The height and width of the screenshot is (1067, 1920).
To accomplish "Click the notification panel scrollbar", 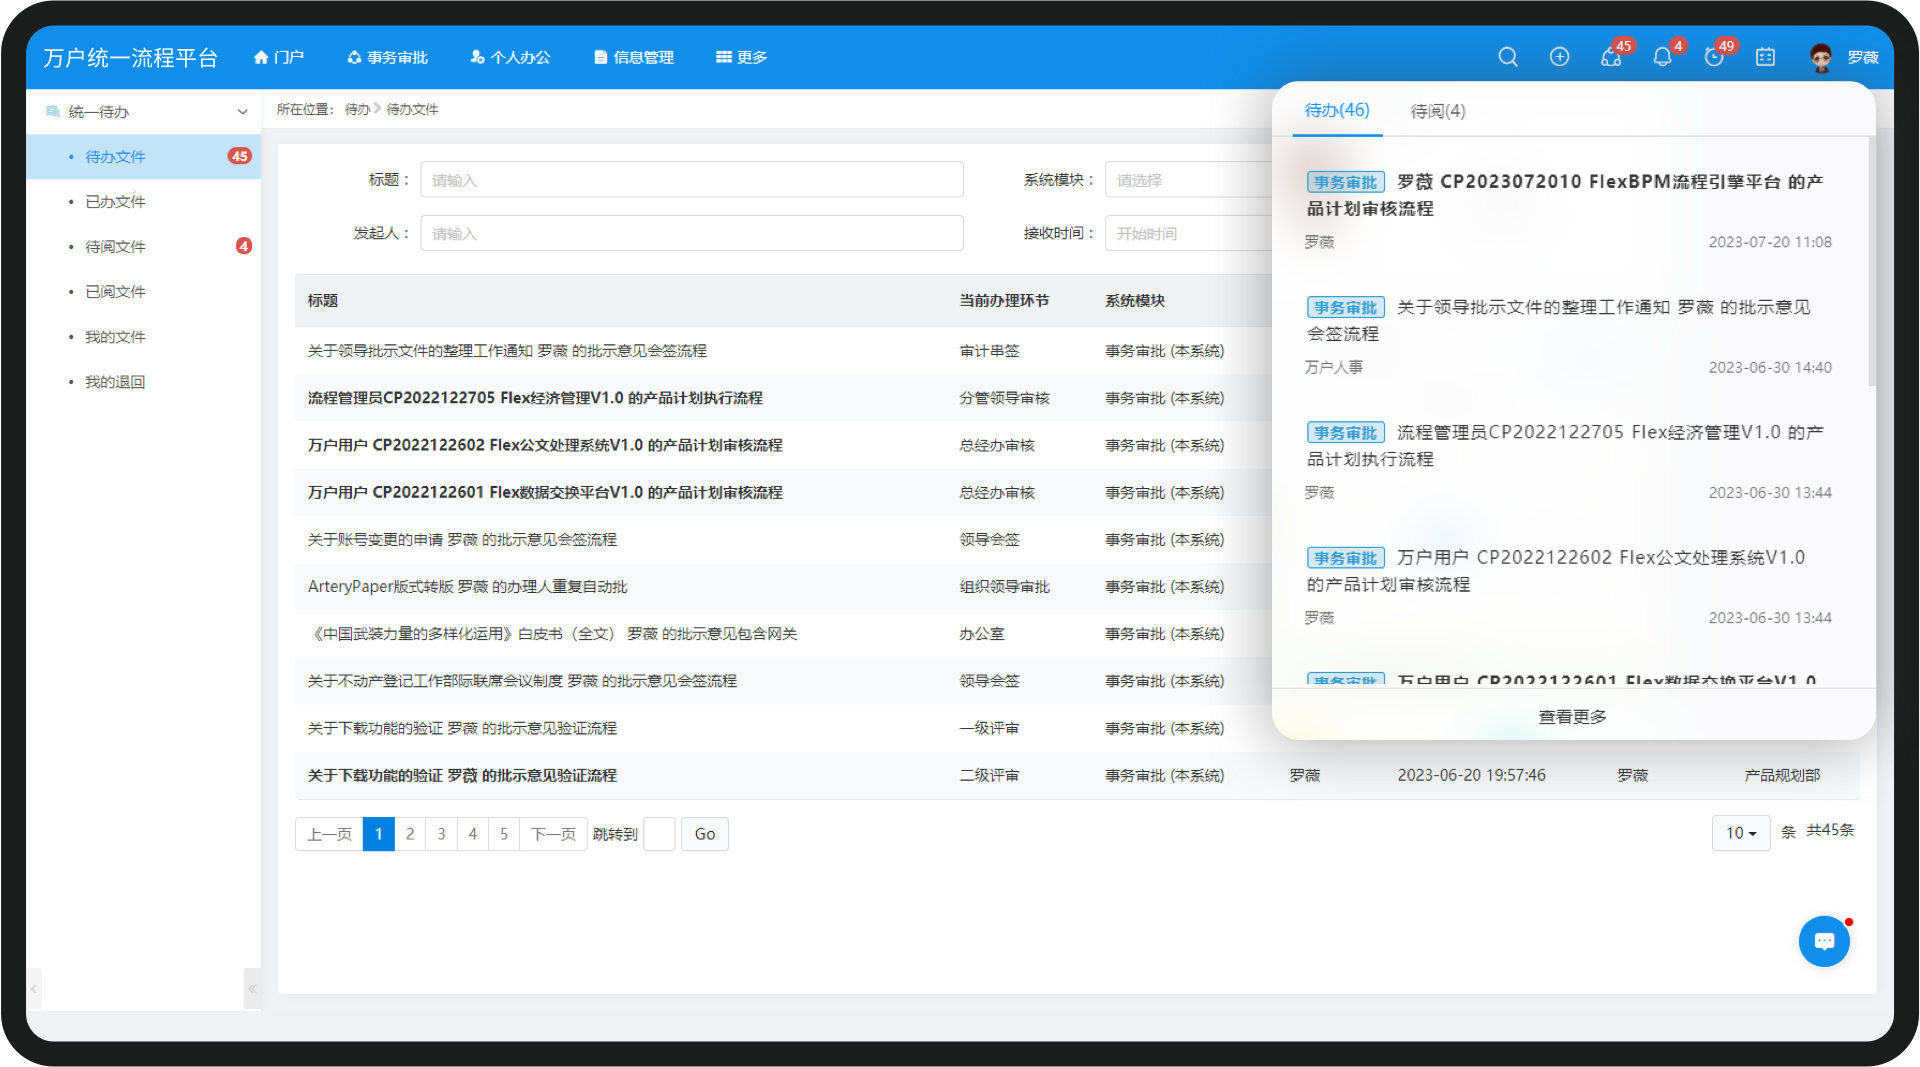I will (x=1871, y=262).
